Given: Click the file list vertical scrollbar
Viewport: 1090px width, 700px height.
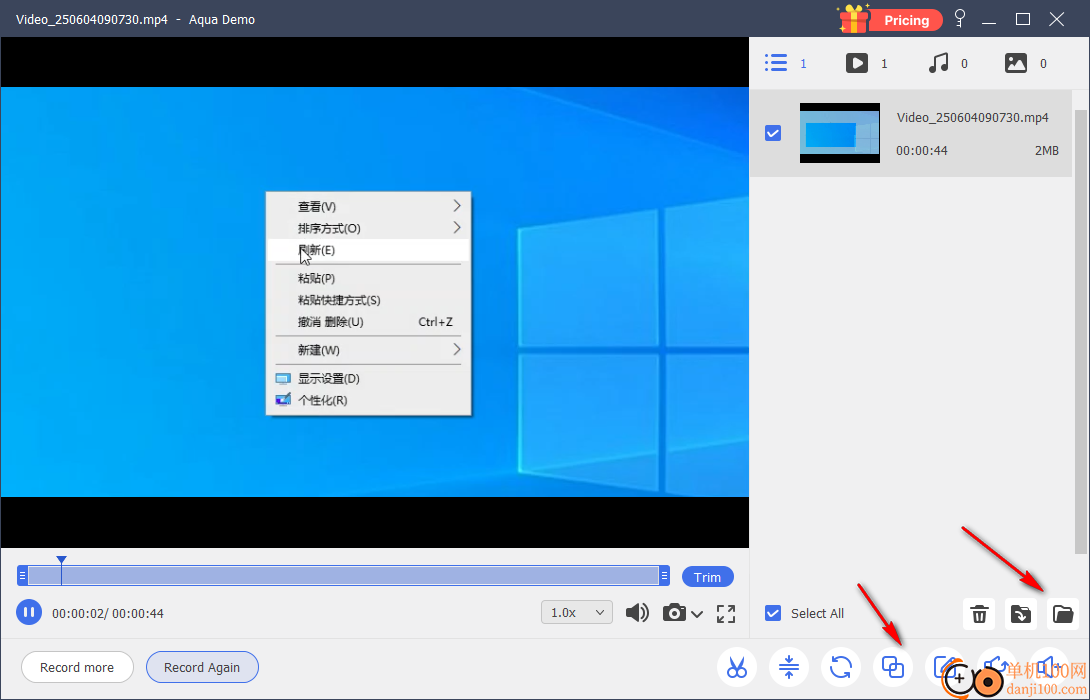Looking at the screenshot, I should pyautogui.click(x=1081, y=330).
